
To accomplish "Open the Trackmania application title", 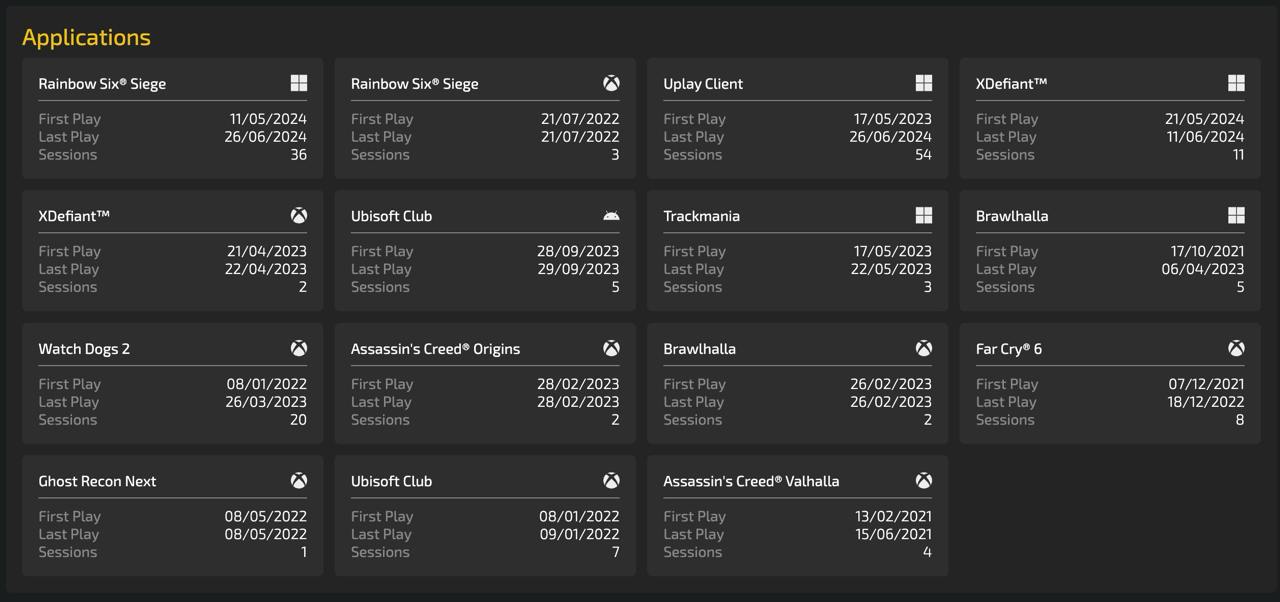I will (701, 216).
